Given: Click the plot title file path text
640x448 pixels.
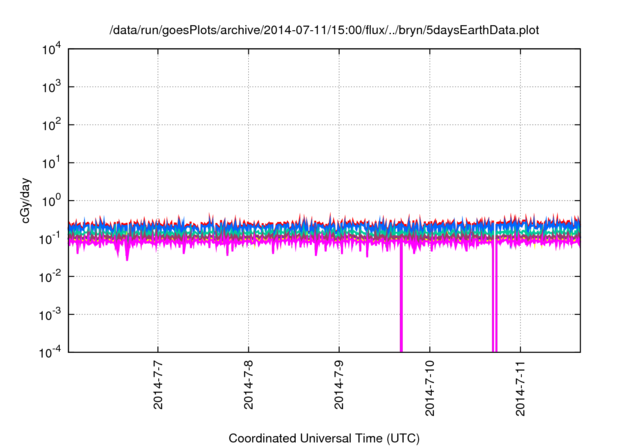Looking at the screenshot, I should 324,30.
